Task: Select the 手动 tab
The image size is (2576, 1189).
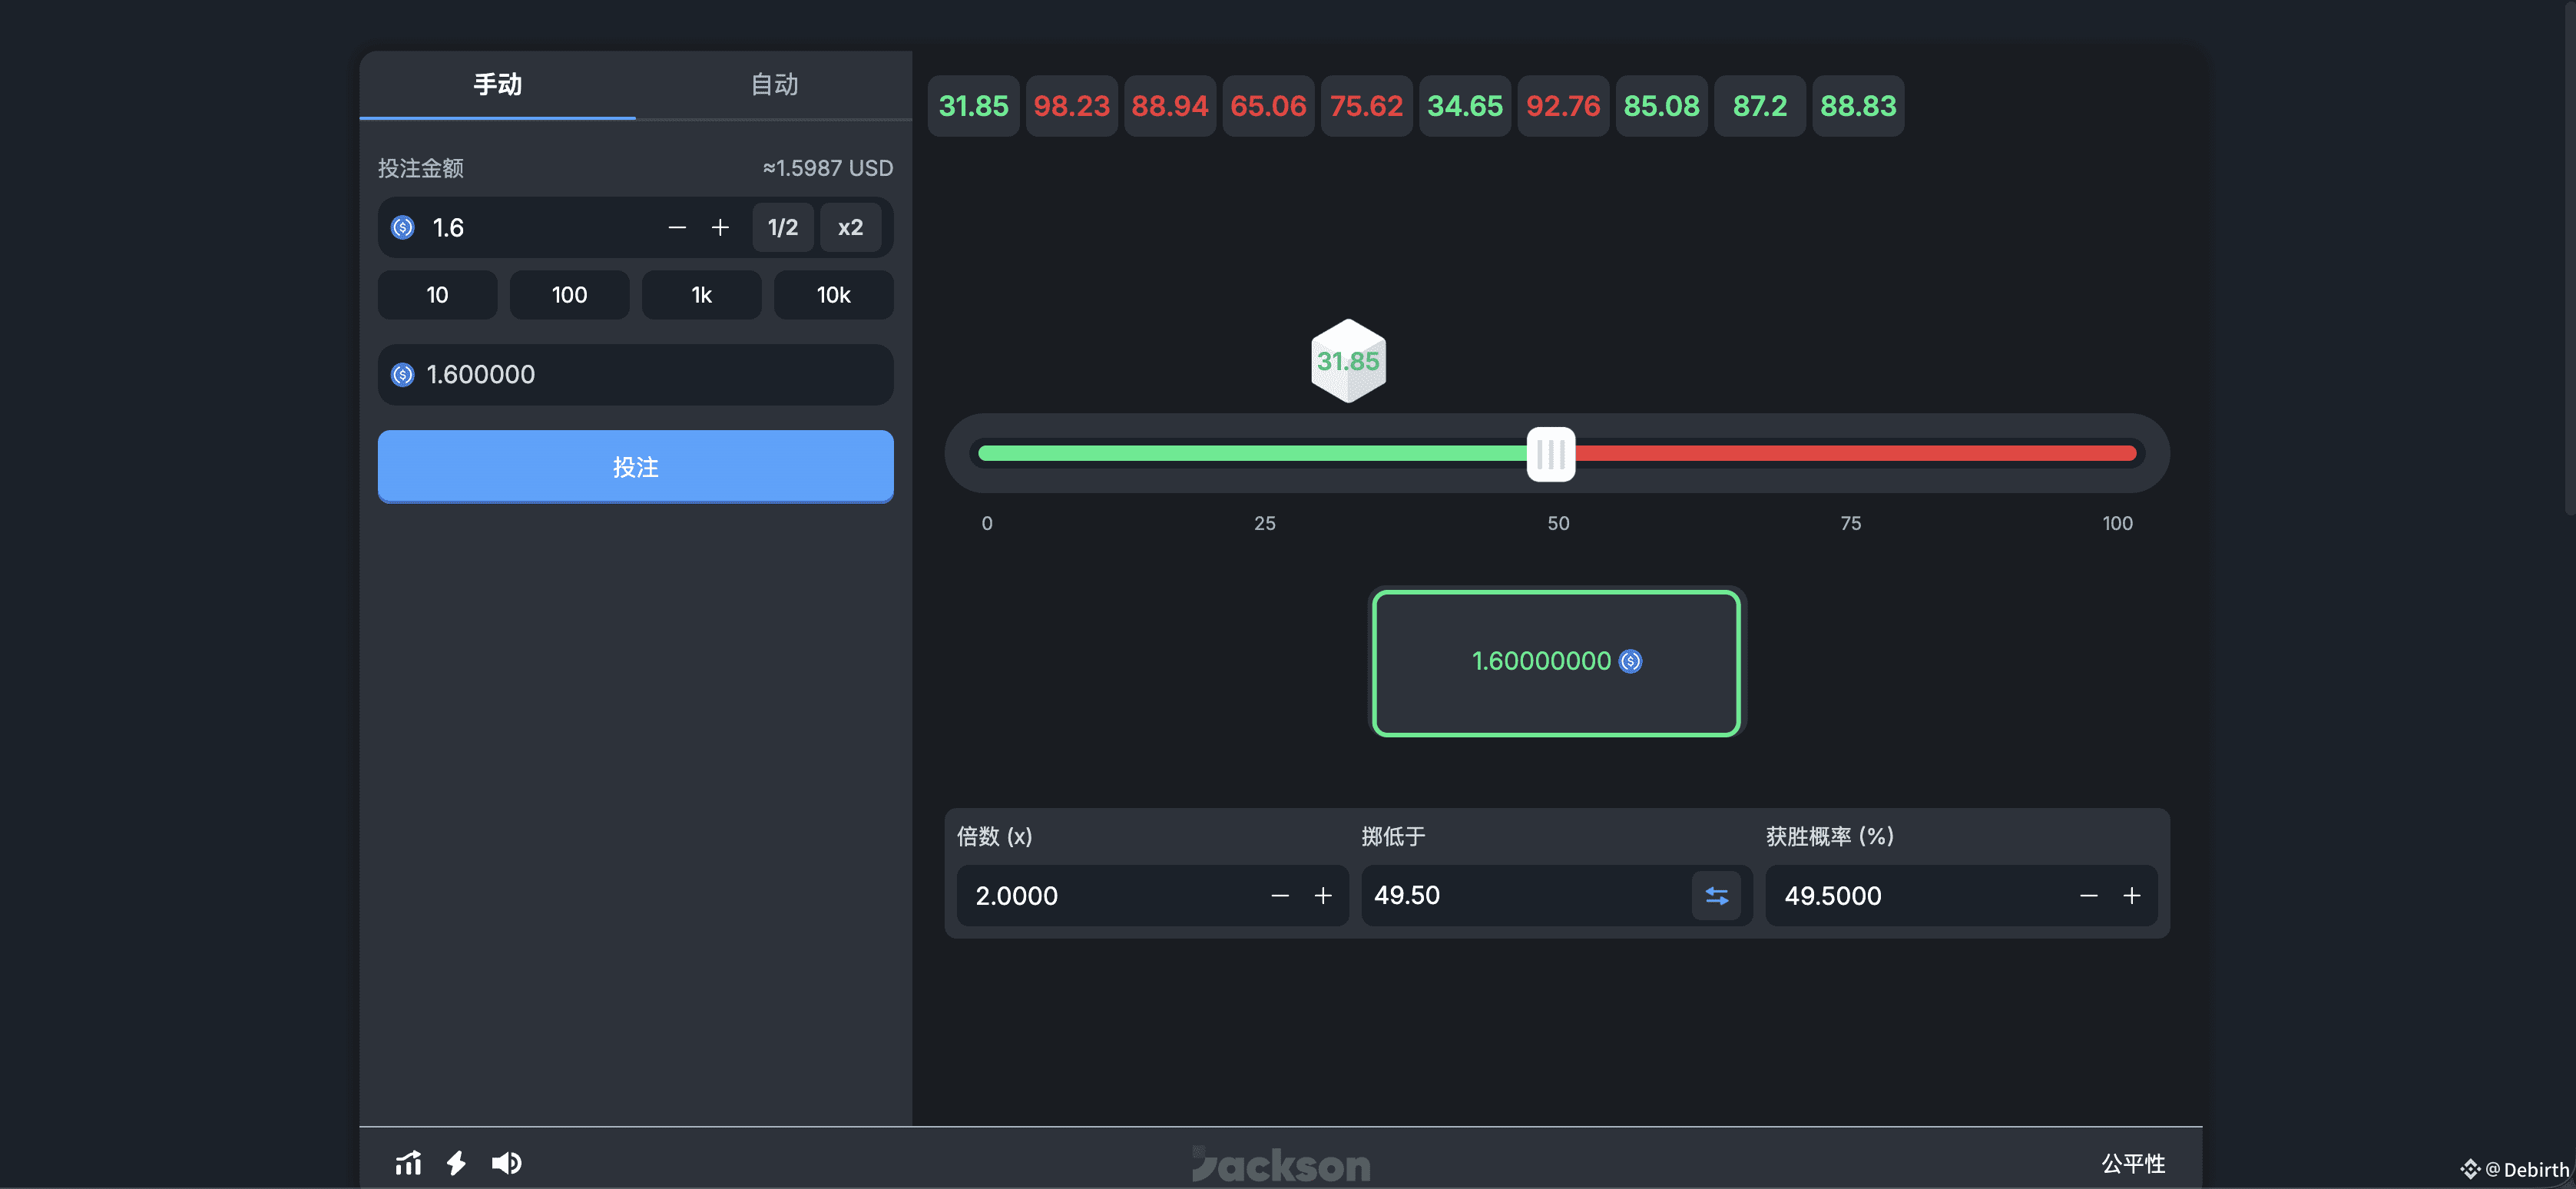Action: pos(497,85)
